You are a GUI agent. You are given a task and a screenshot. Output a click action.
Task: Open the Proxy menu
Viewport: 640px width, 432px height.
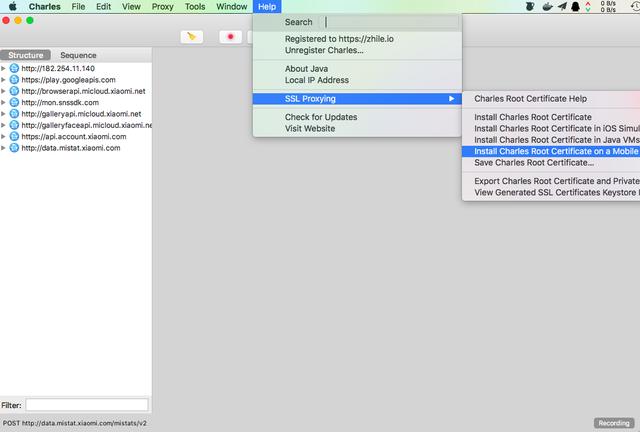pyautogui.click(x=162, y=7)
